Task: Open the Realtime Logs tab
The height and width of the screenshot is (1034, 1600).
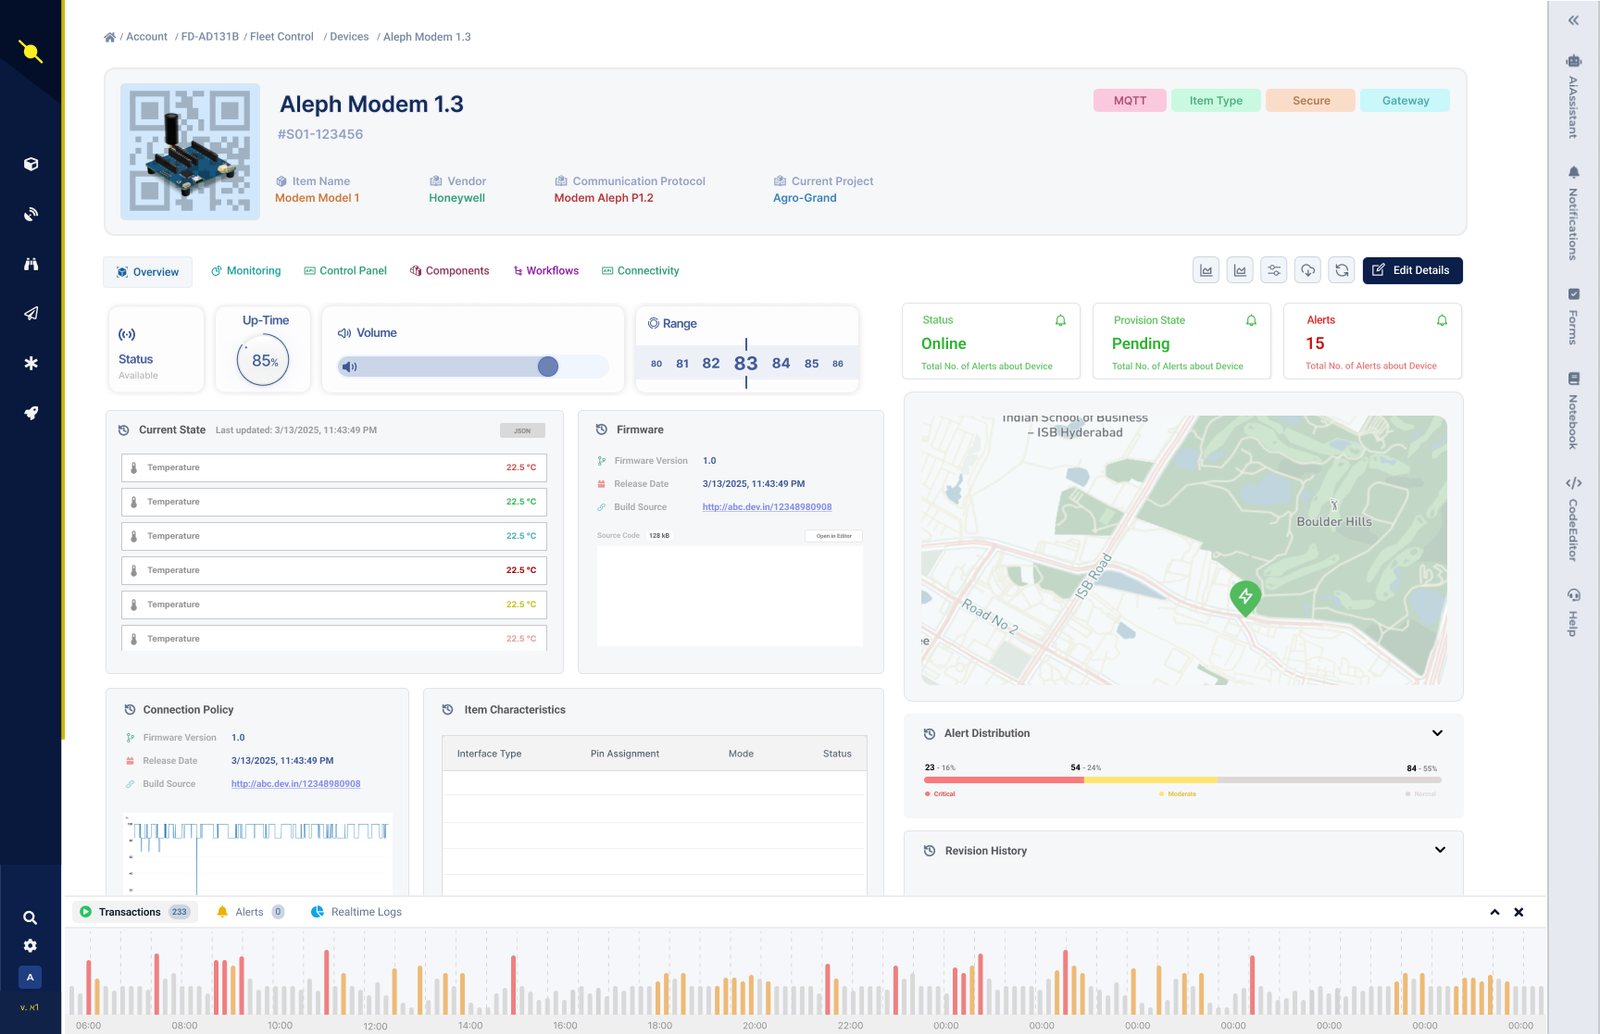Action: click(356, 912)
